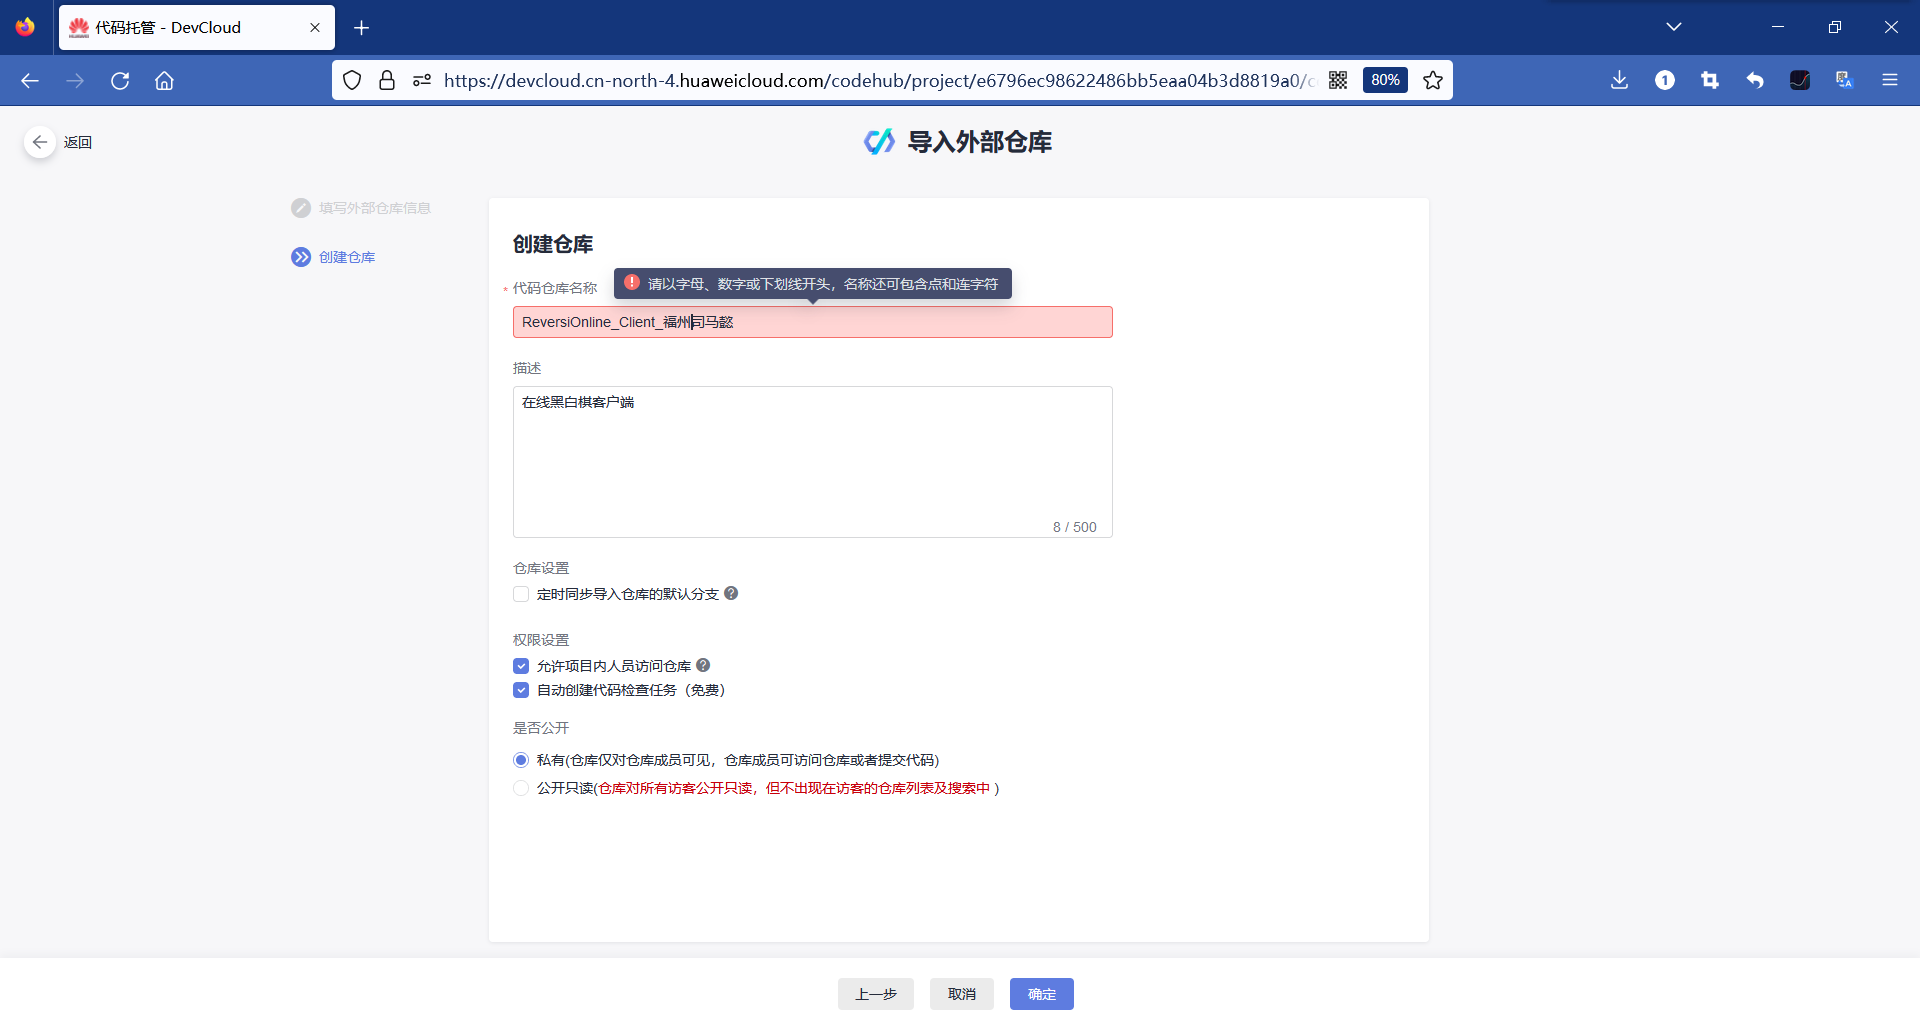Viewport: 1920px width, 1030px height.
Task: Click the 返回 back arrow button
Action: coord(40,142)
